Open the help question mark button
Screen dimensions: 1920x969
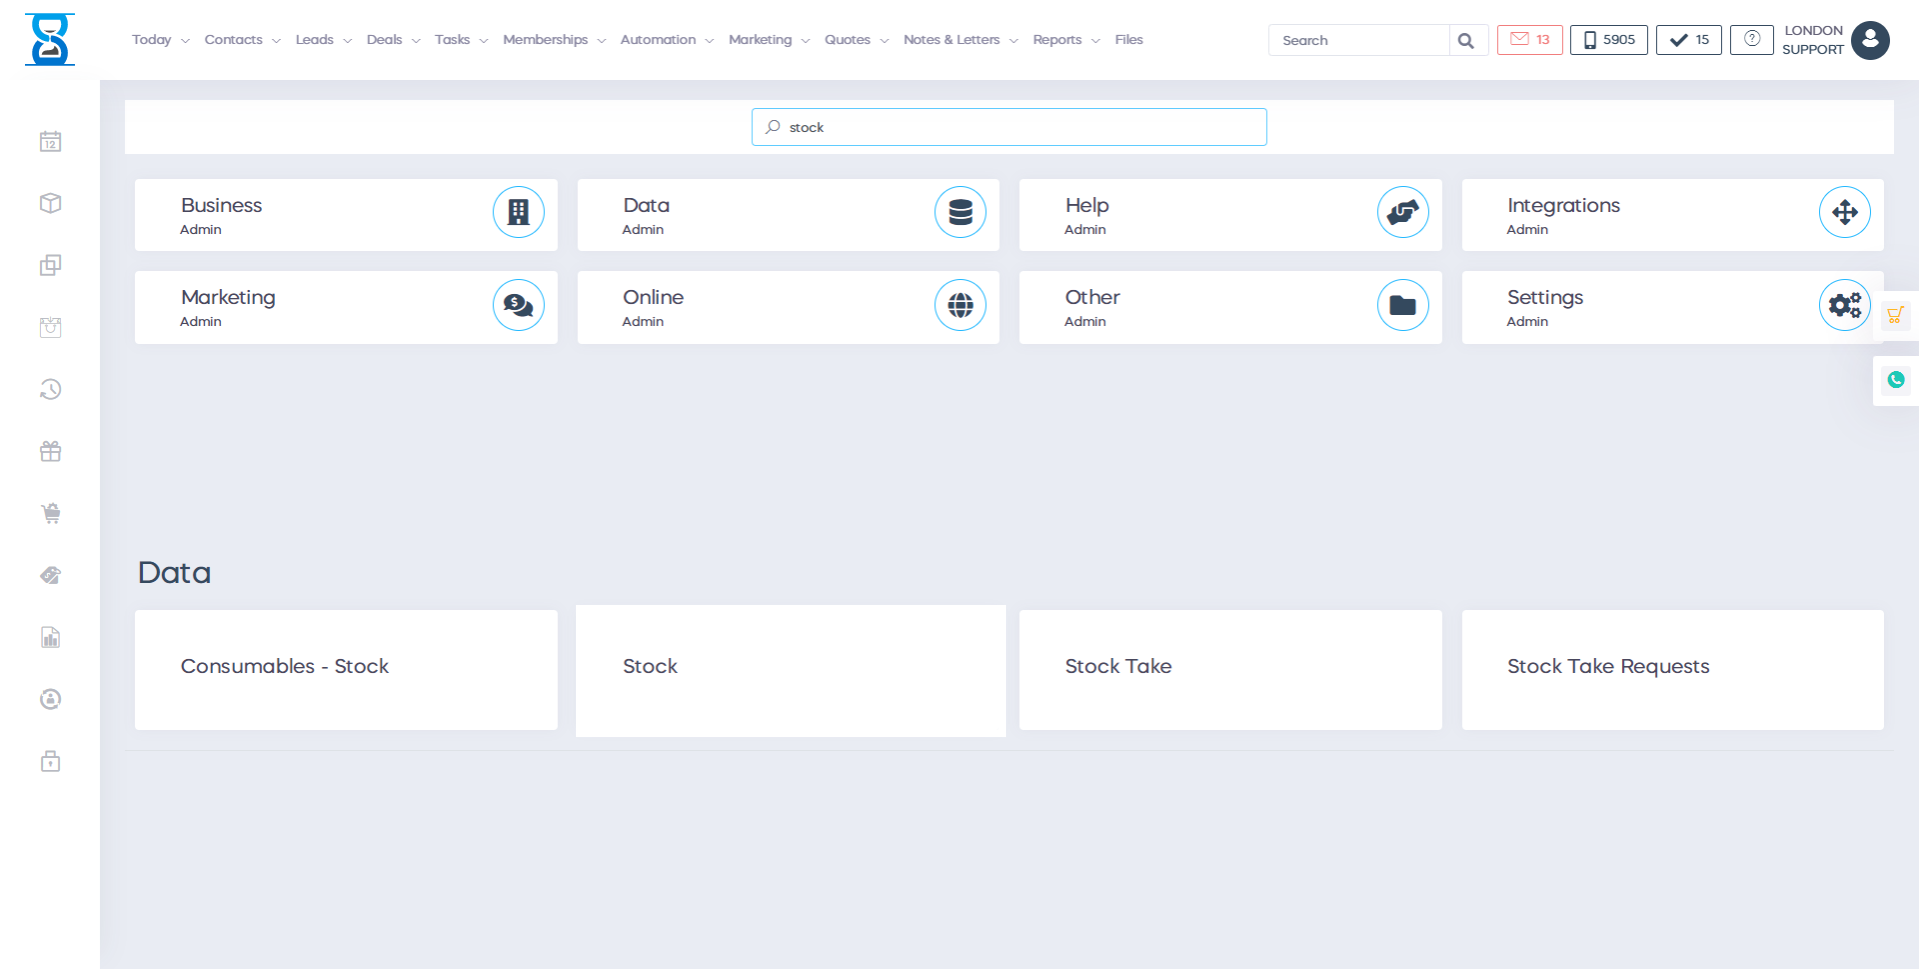point(1751,40)
